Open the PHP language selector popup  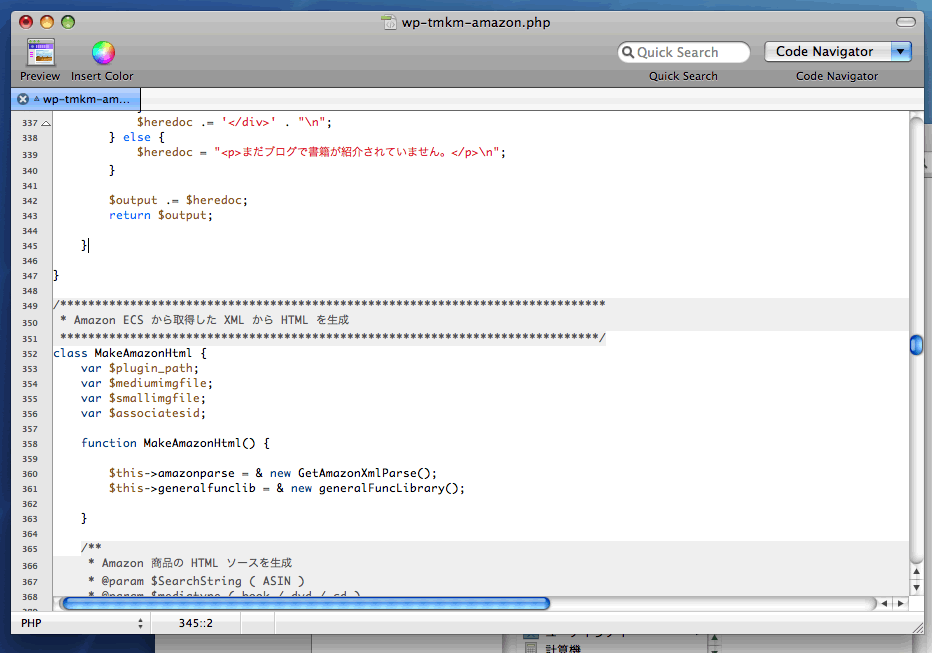point(80,623)
